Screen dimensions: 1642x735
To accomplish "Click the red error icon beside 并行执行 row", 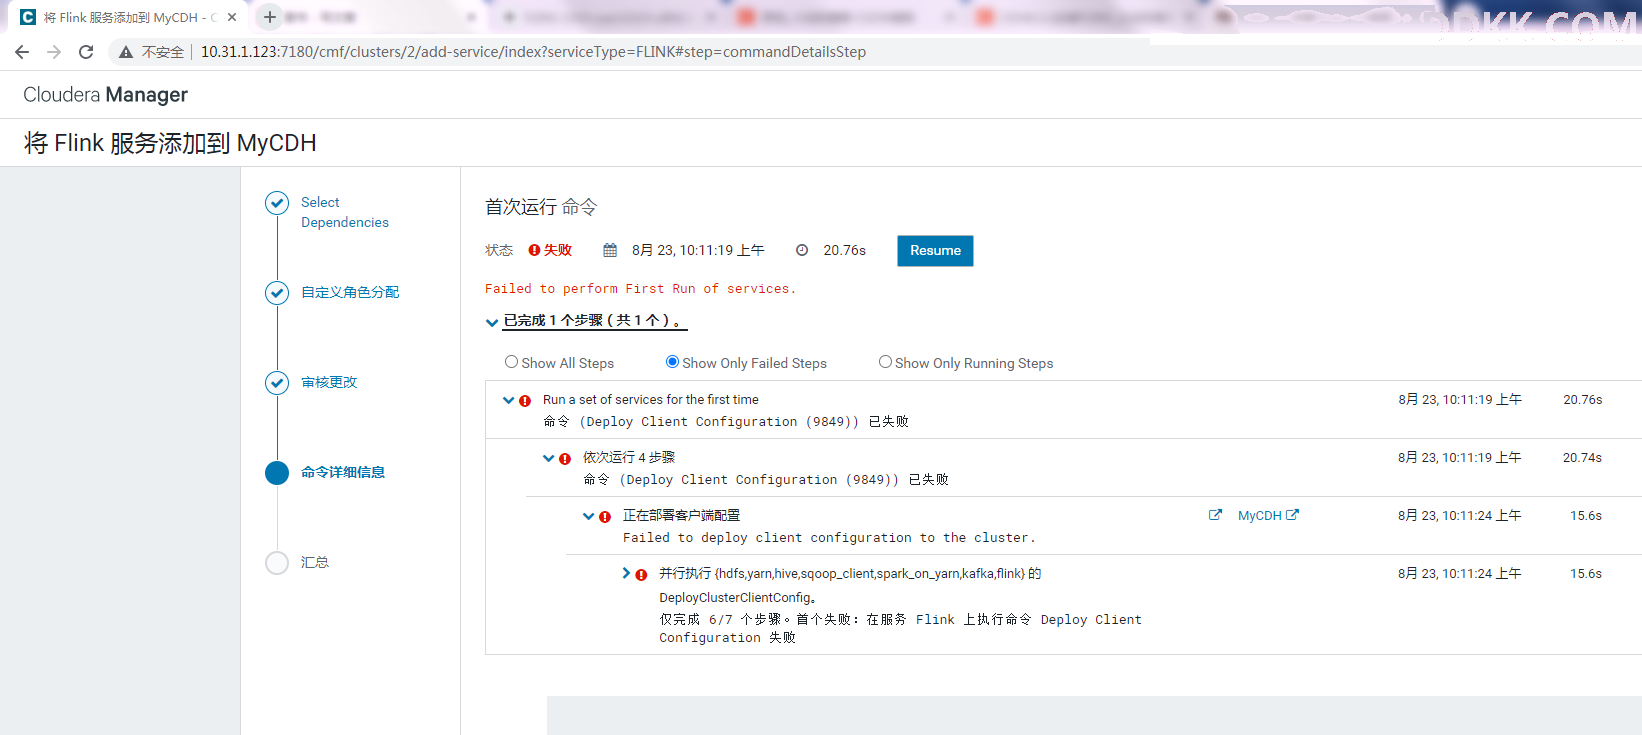I will pyautogui.click(x=641, y=574).
